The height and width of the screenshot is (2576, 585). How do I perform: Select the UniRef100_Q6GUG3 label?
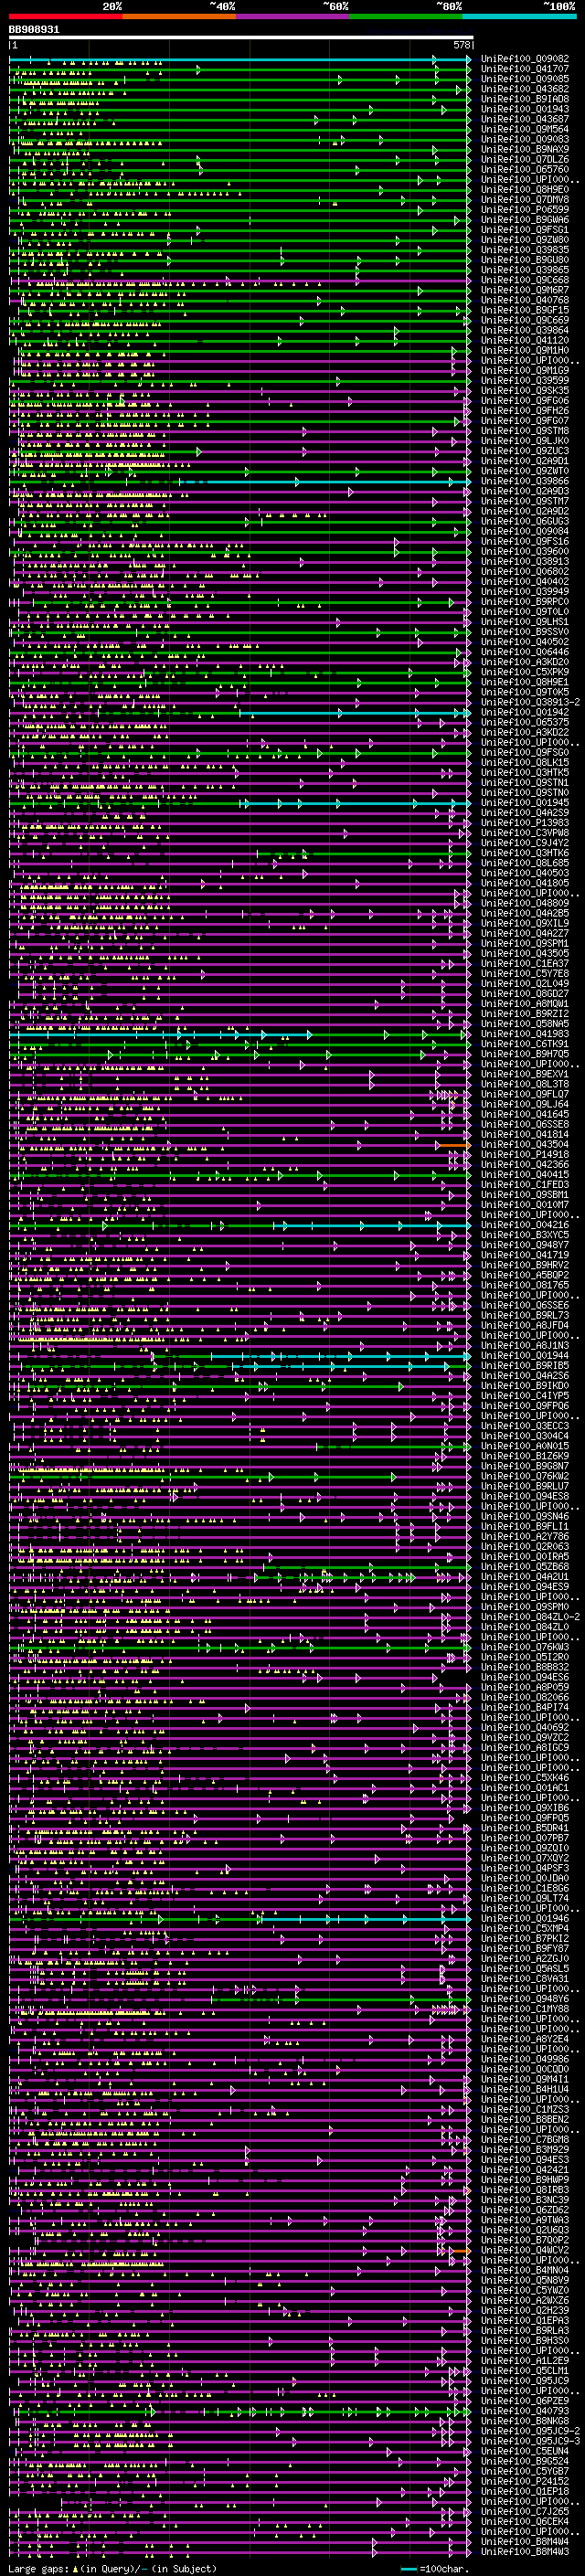(x=525, y=521)
